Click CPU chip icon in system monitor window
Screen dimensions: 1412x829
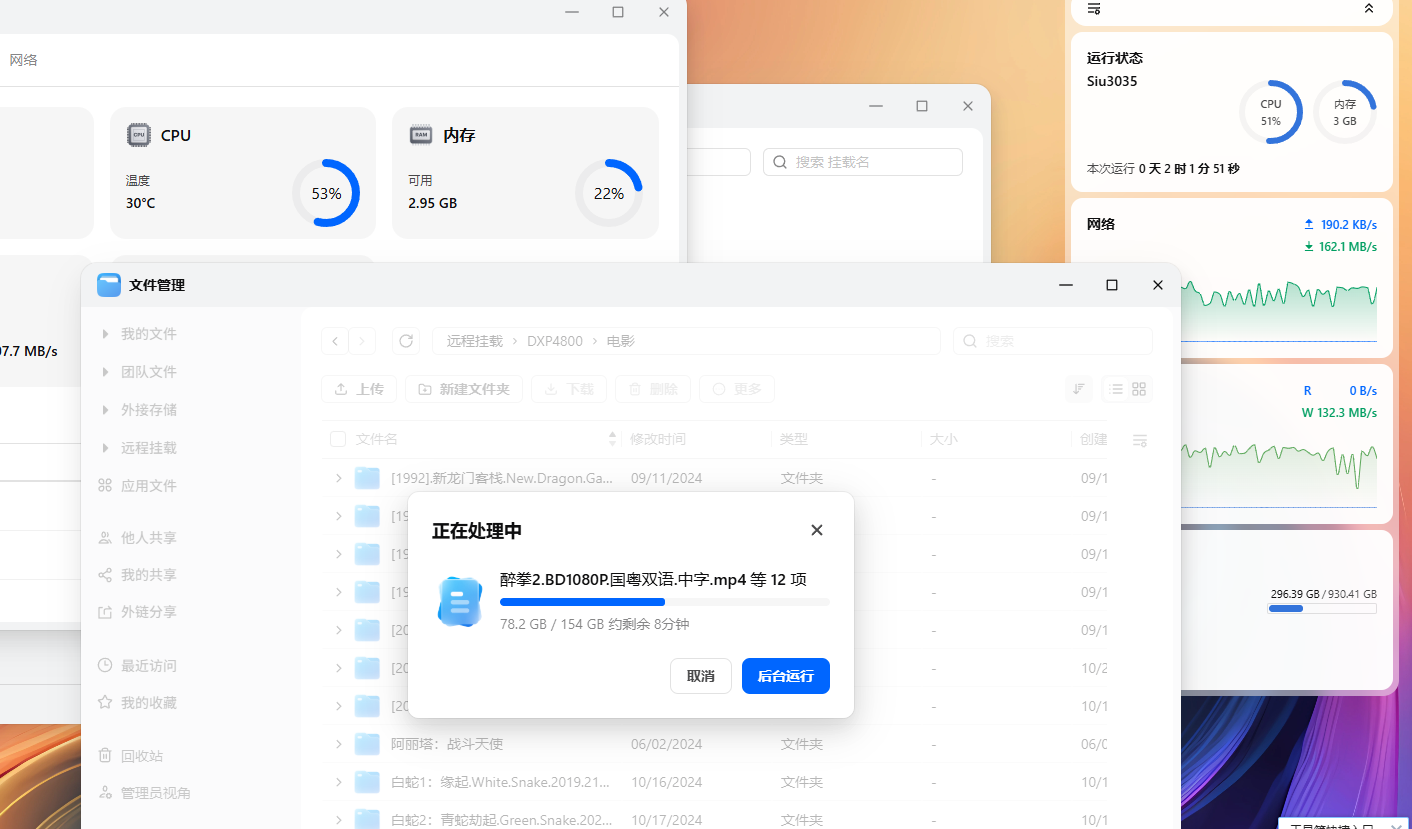(x=139, y=135)
